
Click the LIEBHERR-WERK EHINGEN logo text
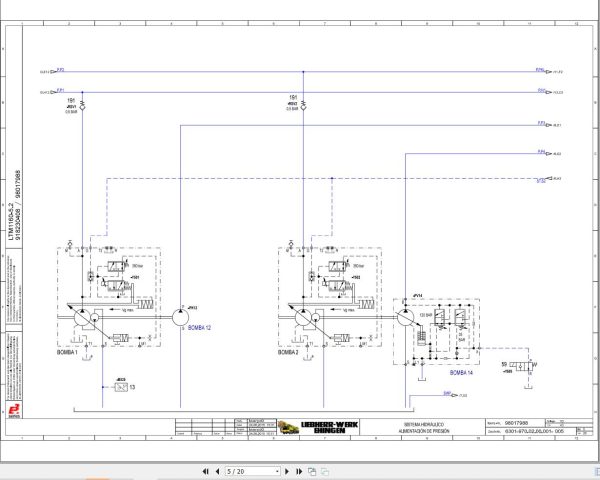tap(329, 427)
